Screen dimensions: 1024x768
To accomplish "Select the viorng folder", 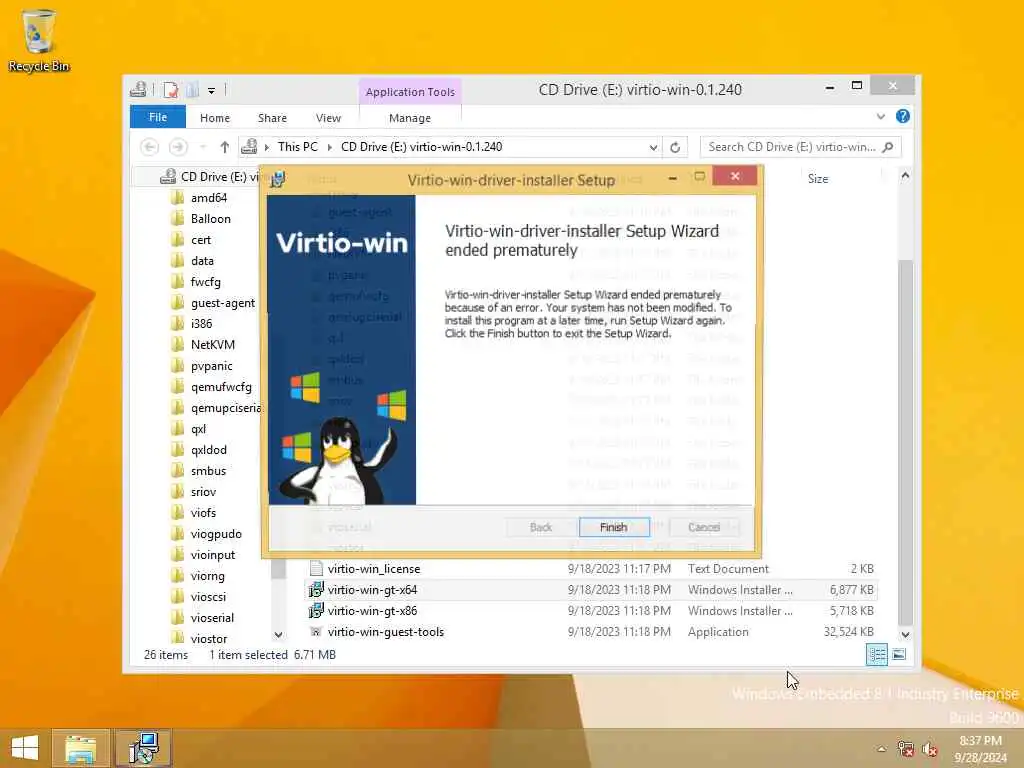I will (208, 576).
